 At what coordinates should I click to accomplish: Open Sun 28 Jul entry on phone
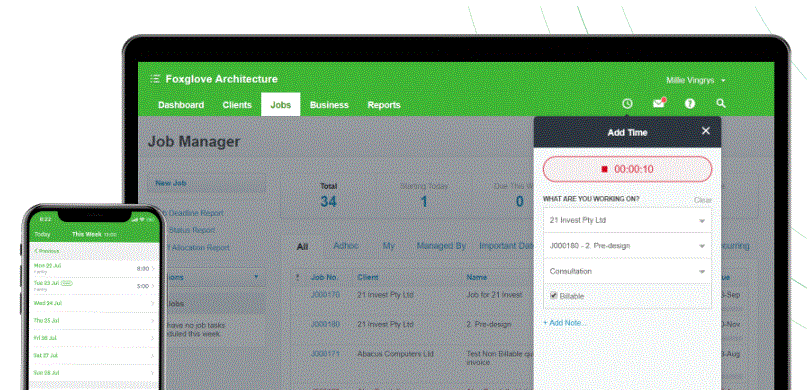click(94, 373)
